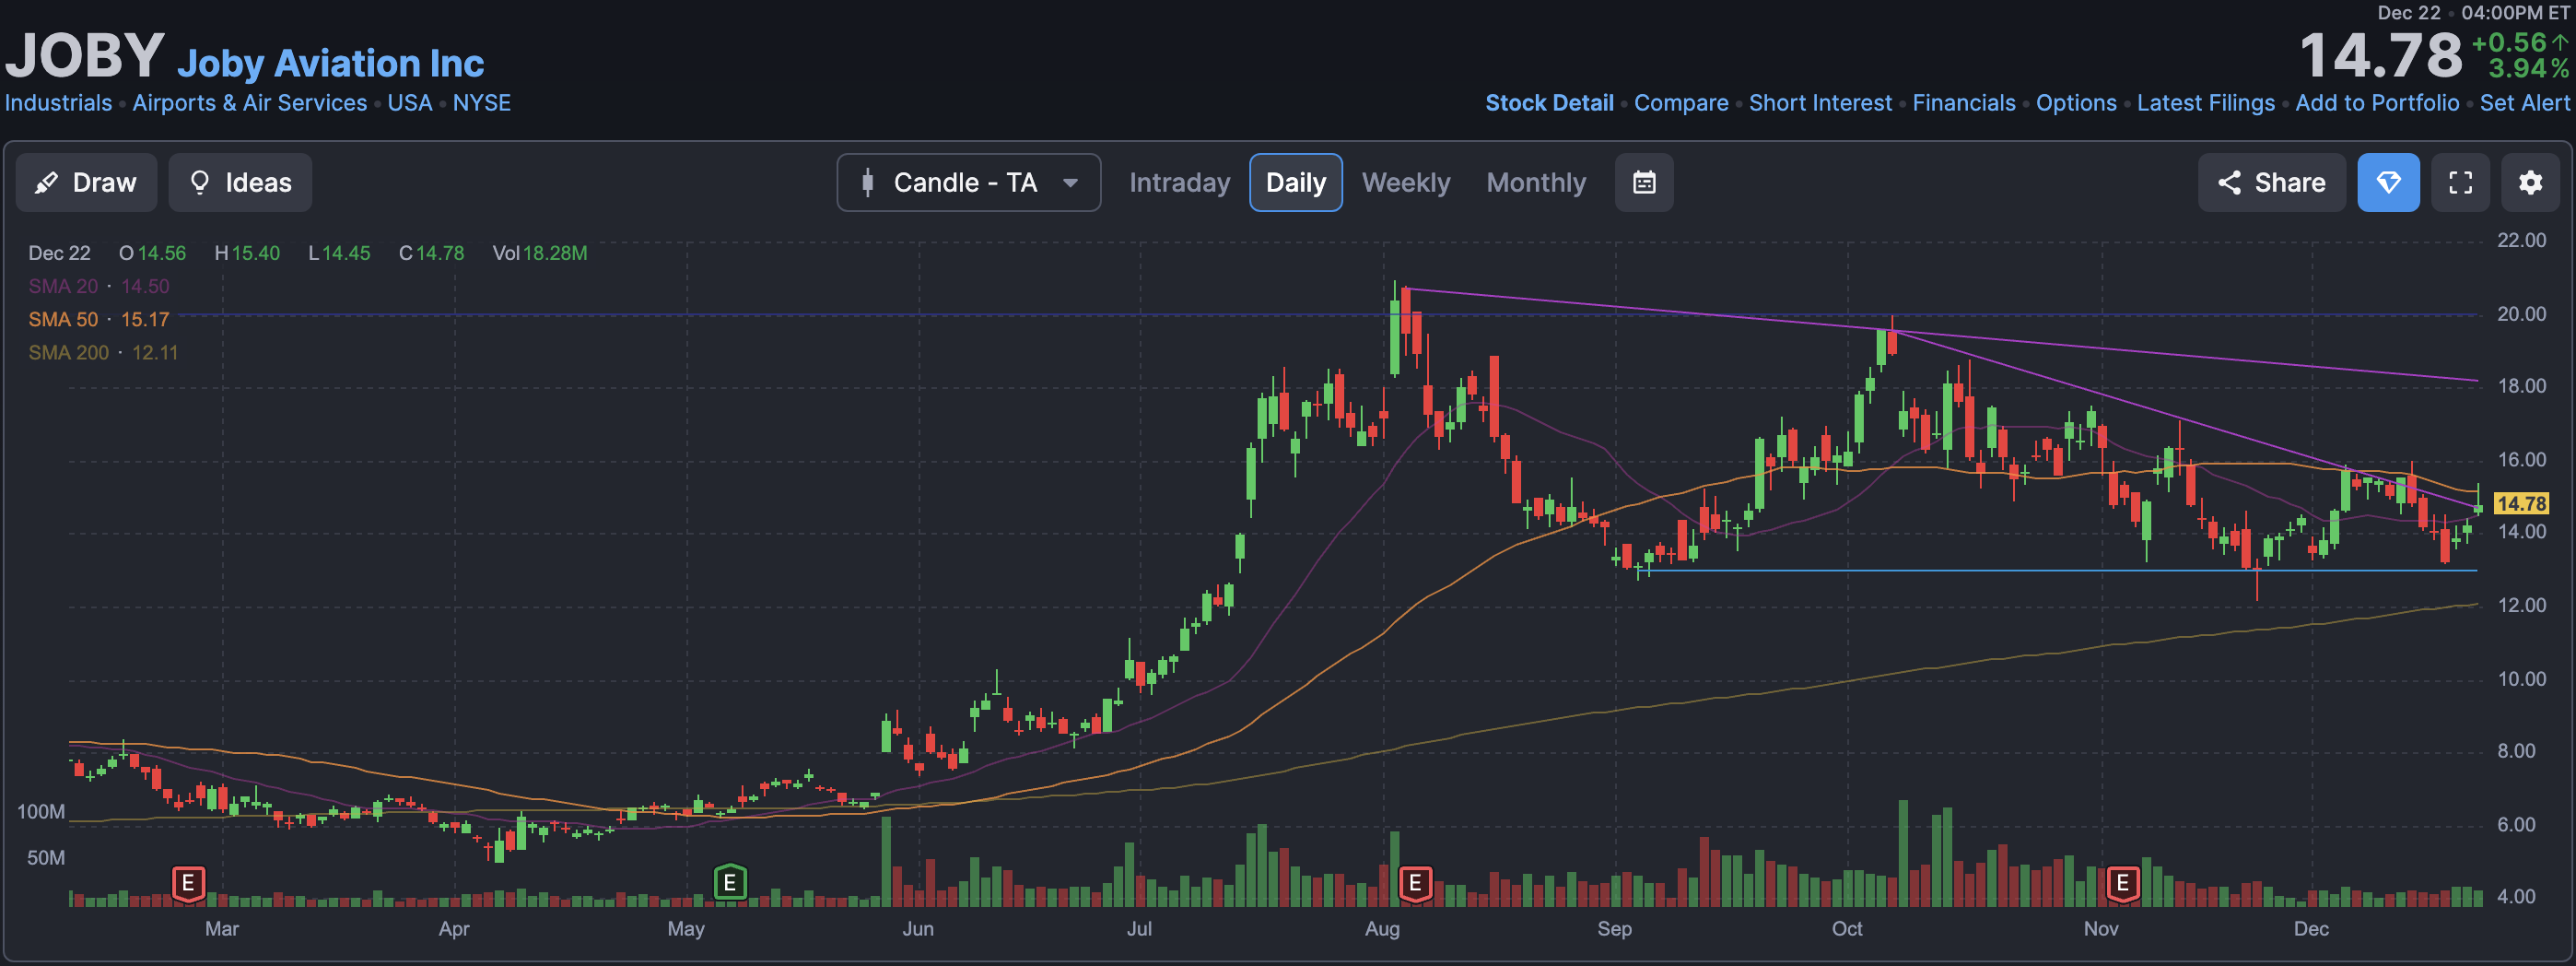This screenshot has height=966, width=2576.
Task: Click Add to Portfolio
Action: pyautogui.click(x=2376, y=103)
